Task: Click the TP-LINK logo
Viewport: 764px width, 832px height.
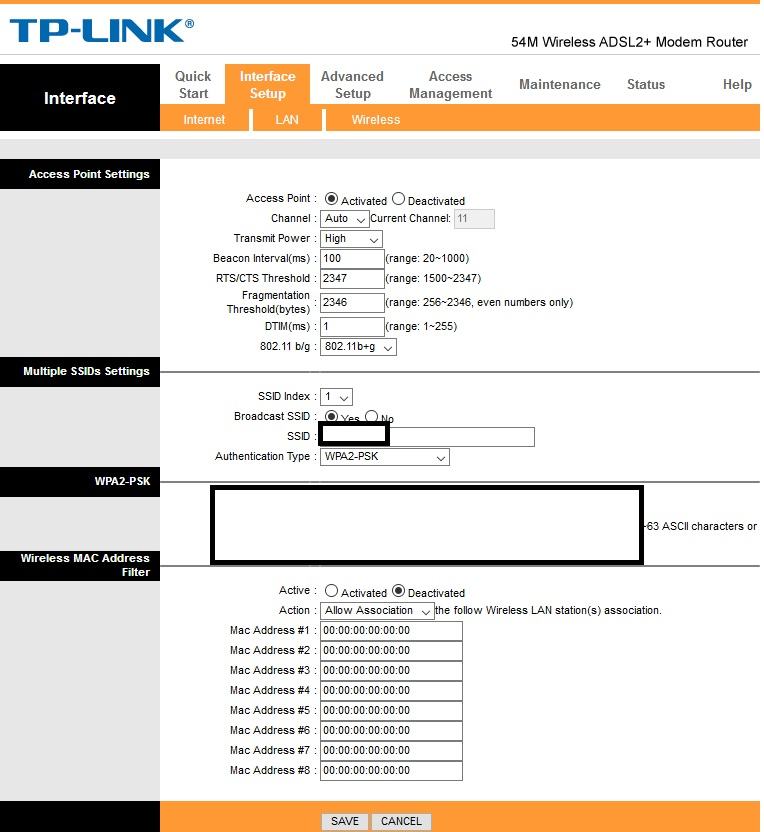Action: pyautogui.click(x=102, y=30)
